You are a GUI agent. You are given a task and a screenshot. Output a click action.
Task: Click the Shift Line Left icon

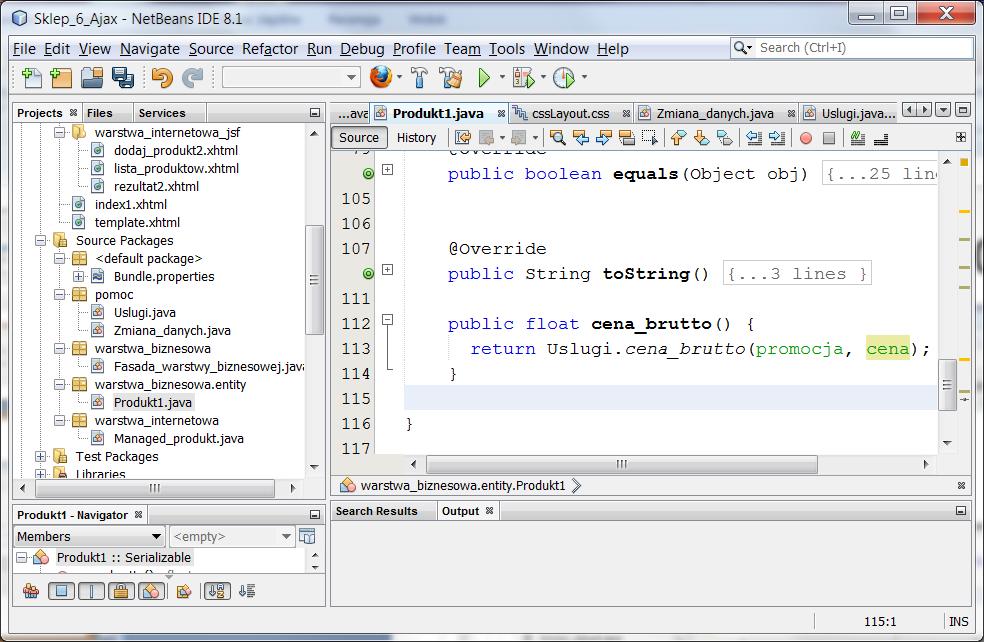click(754, 137)
